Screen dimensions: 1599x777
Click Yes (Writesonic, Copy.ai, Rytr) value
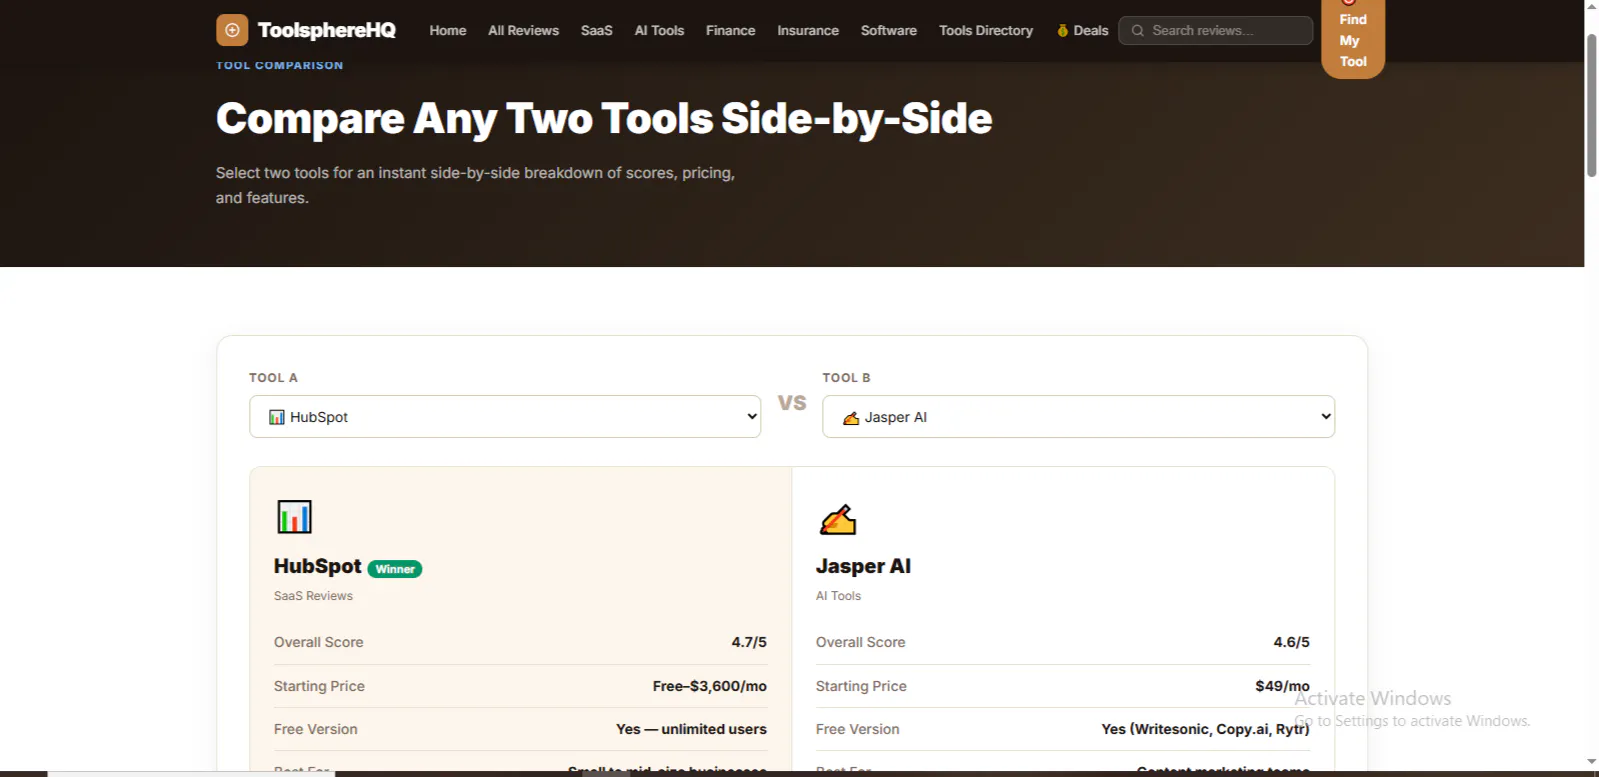click(x=1205, y=729)
